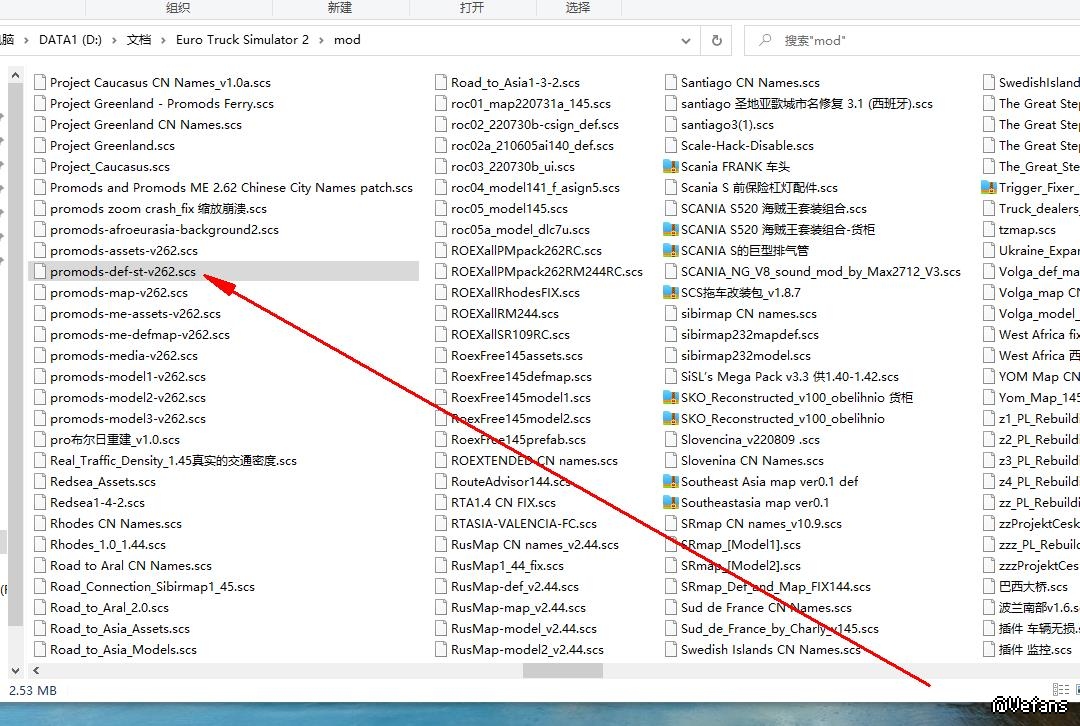Select the 文档 breadcrumb segment
The image size is (1080, 726).
138,40
